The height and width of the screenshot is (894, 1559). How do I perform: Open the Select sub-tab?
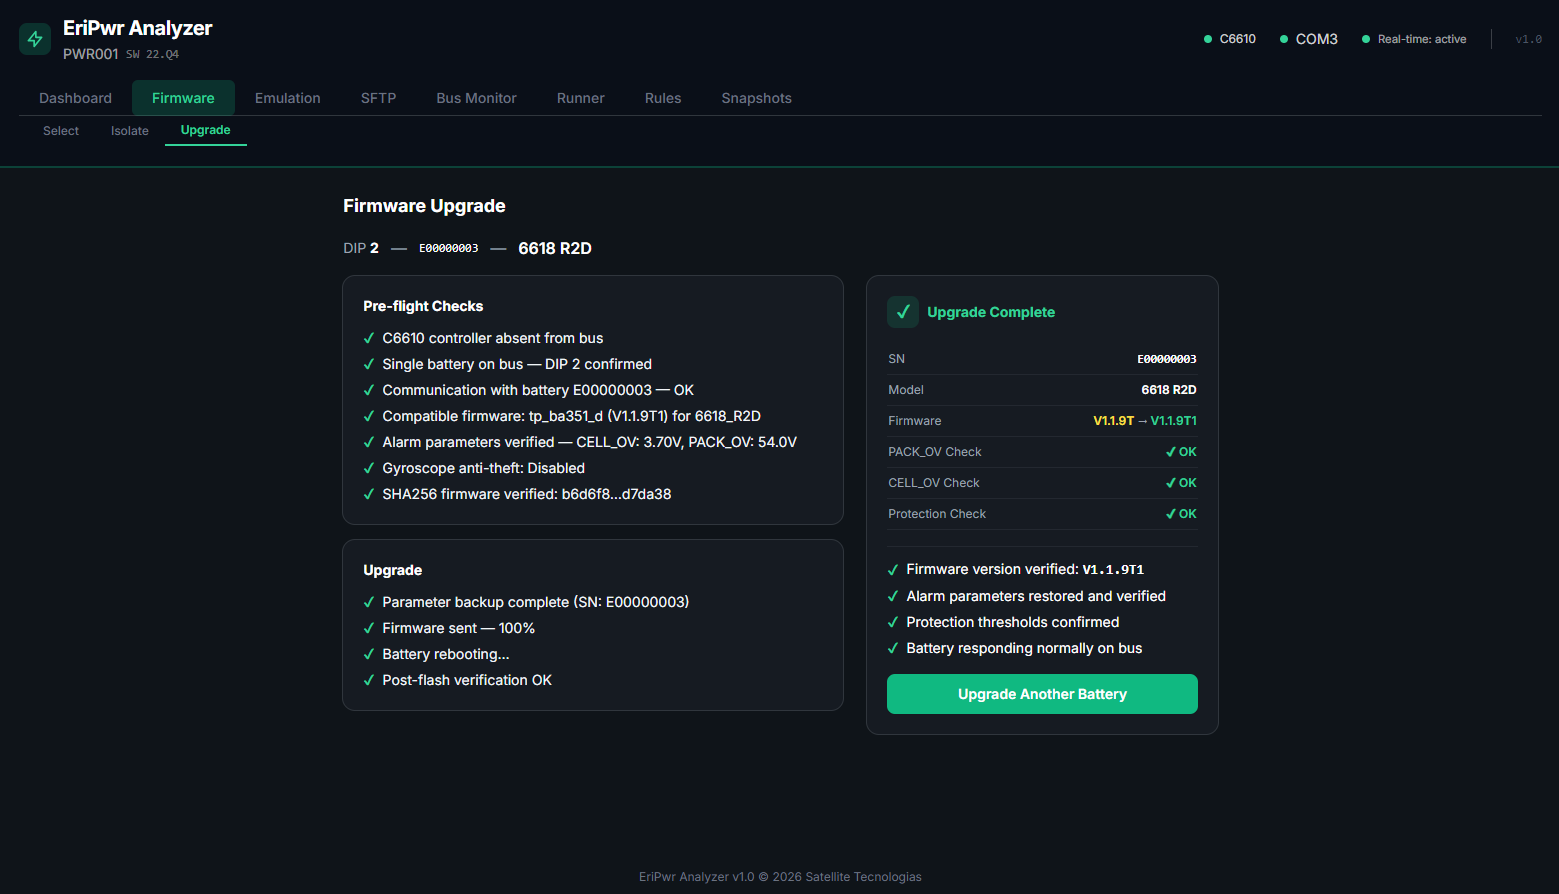click(x=61, y=131)
